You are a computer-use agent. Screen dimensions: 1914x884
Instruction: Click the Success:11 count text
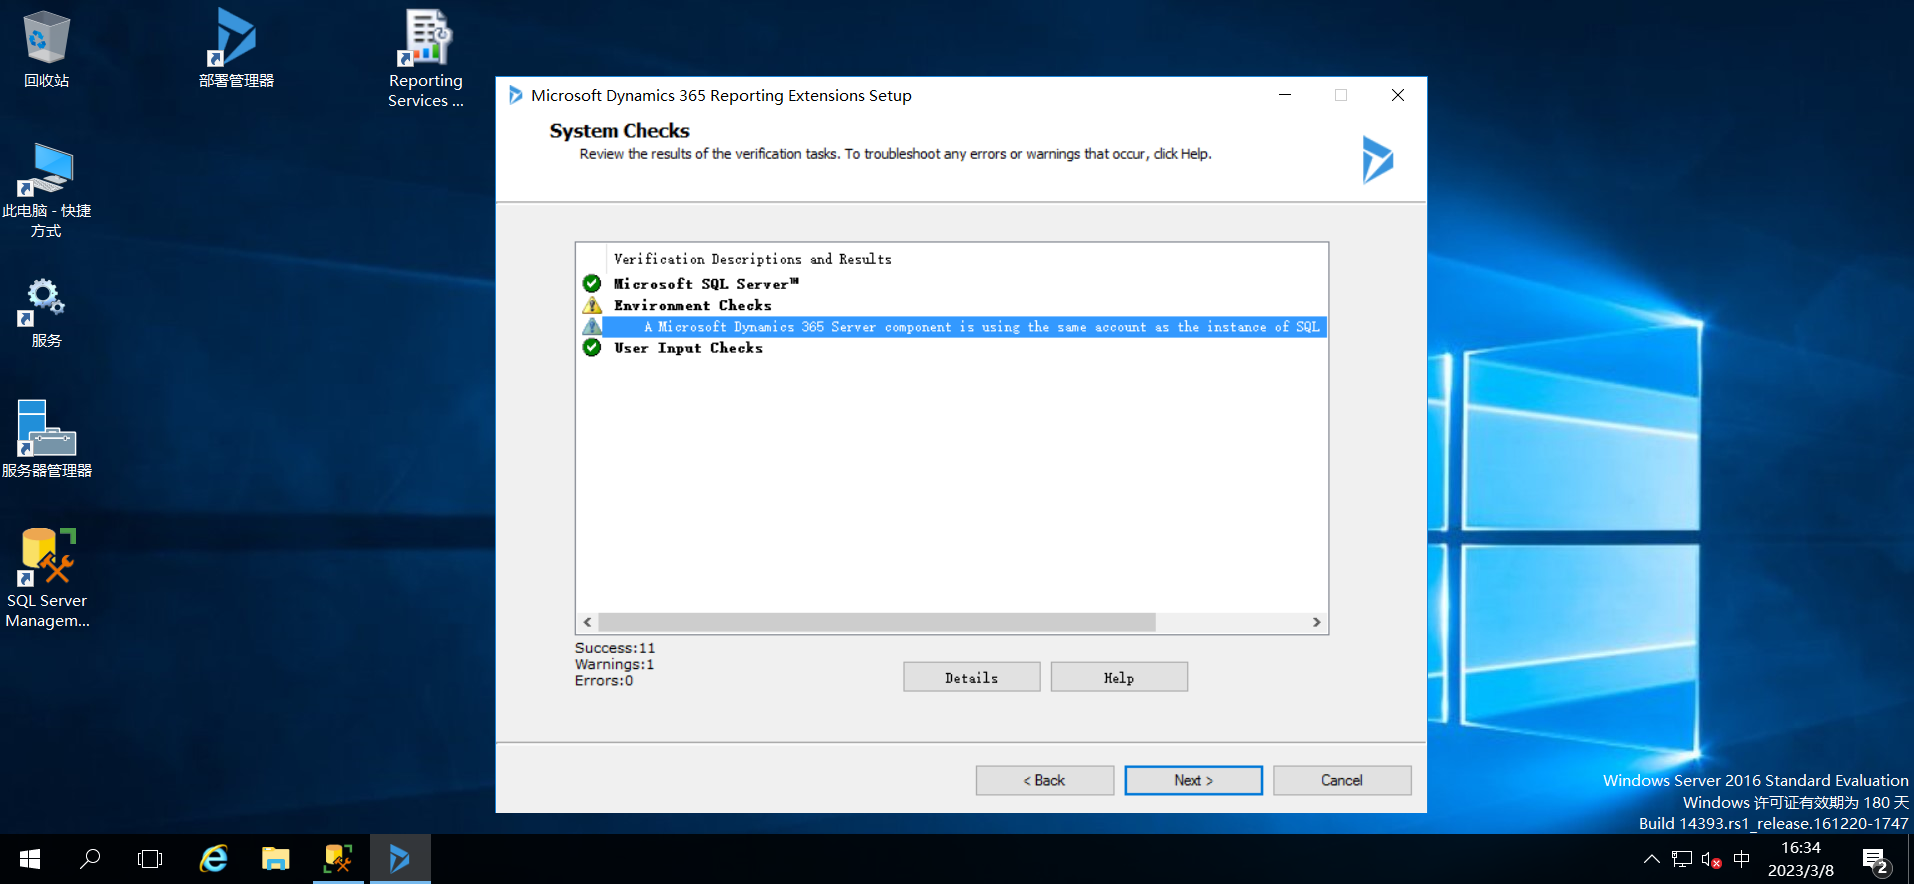(615, 648)
